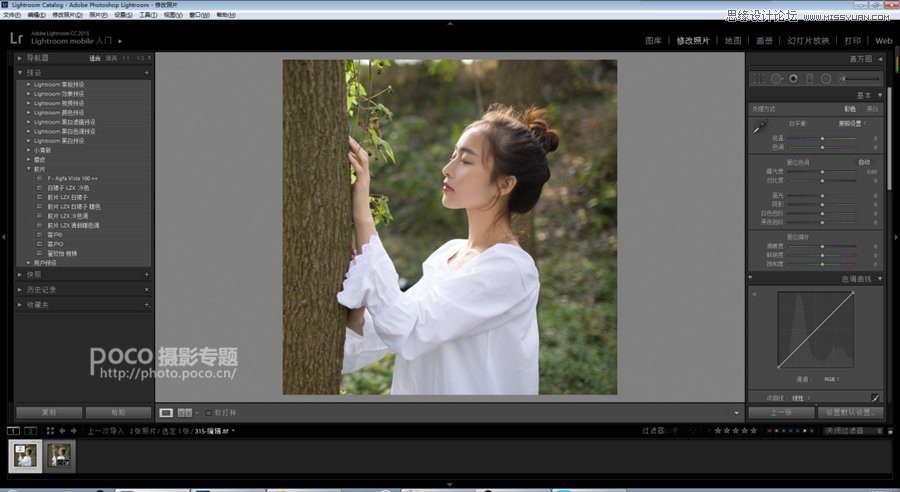Image resolution: width=900 pixels, height=492 pixels.
Task: Filter by flagged status icon
Action: [x=675, y=431]
